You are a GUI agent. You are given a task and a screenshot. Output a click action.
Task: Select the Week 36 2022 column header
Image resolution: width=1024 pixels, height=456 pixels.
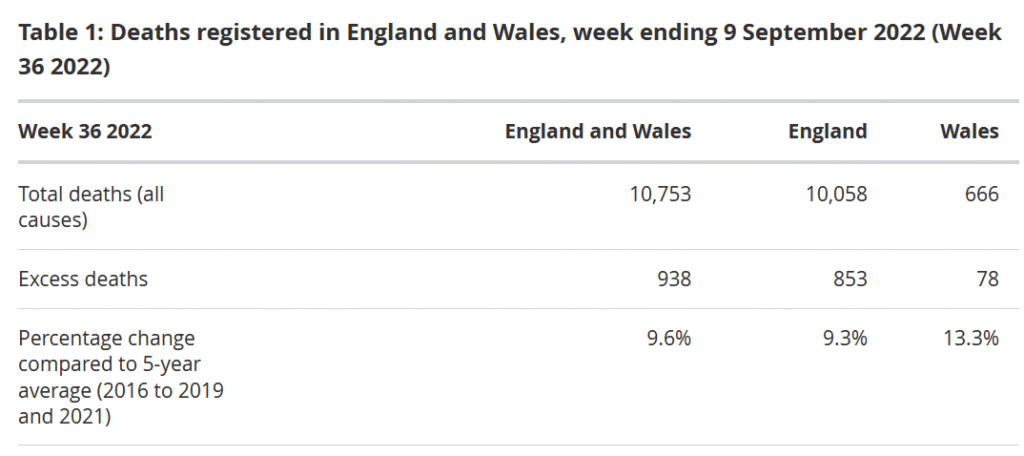click(x=85, y=131)
